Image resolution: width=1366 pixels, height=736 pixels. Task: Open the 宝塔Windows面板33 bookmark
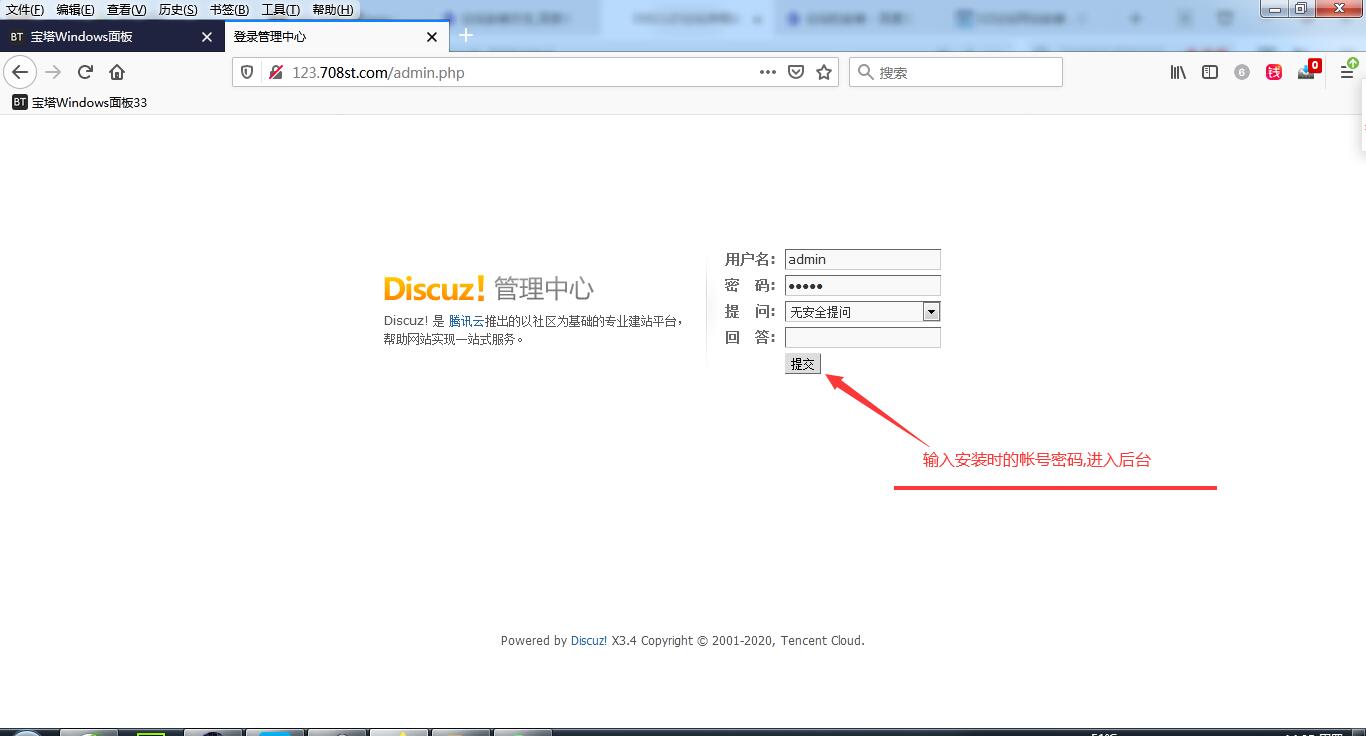point(79,102)
